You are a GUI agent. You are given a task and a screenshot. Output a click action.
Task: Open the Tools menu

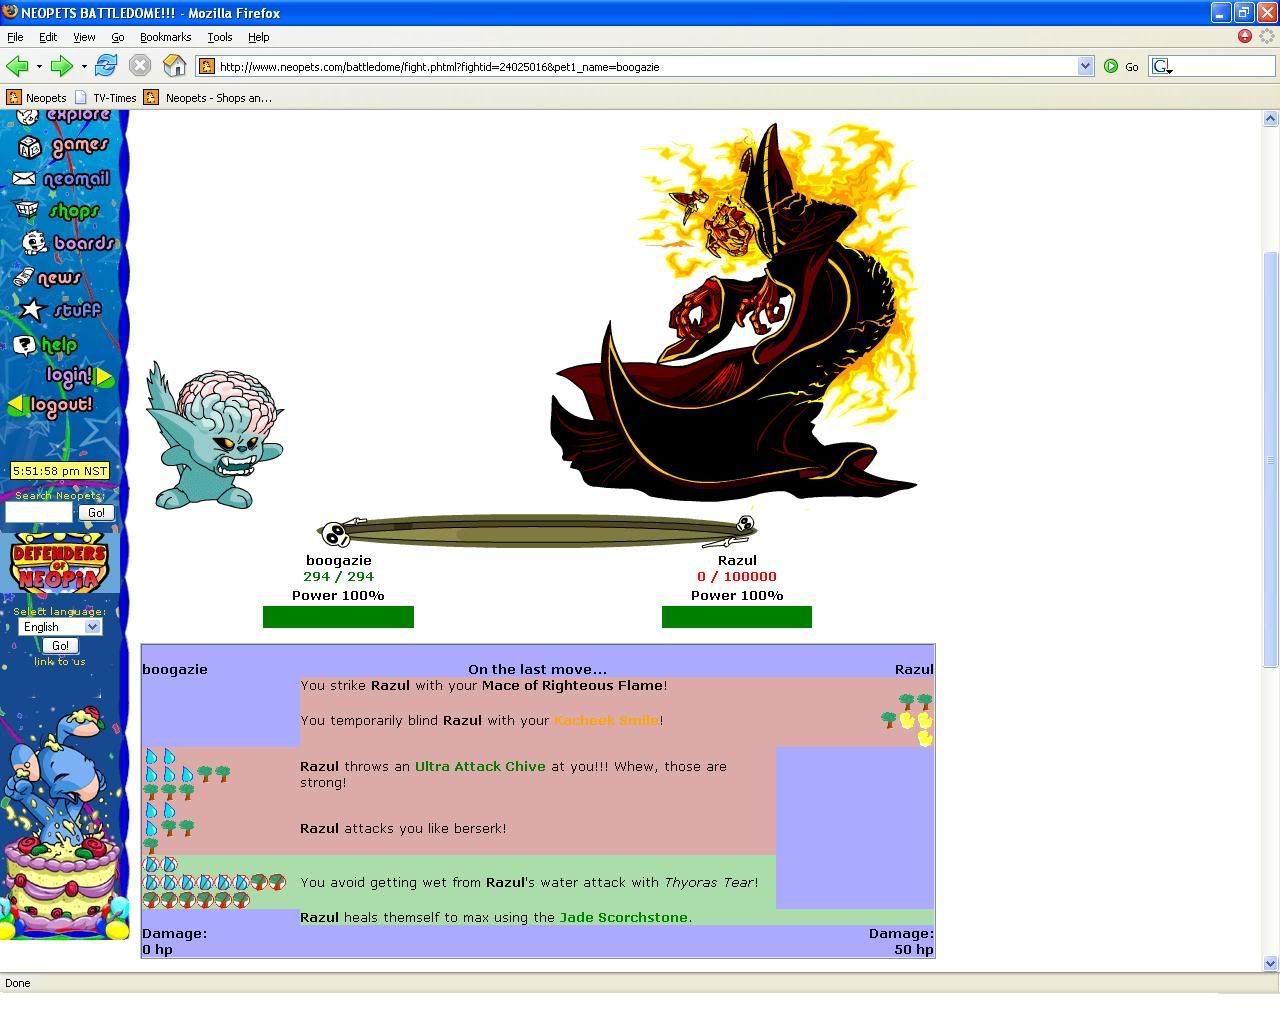220,37
